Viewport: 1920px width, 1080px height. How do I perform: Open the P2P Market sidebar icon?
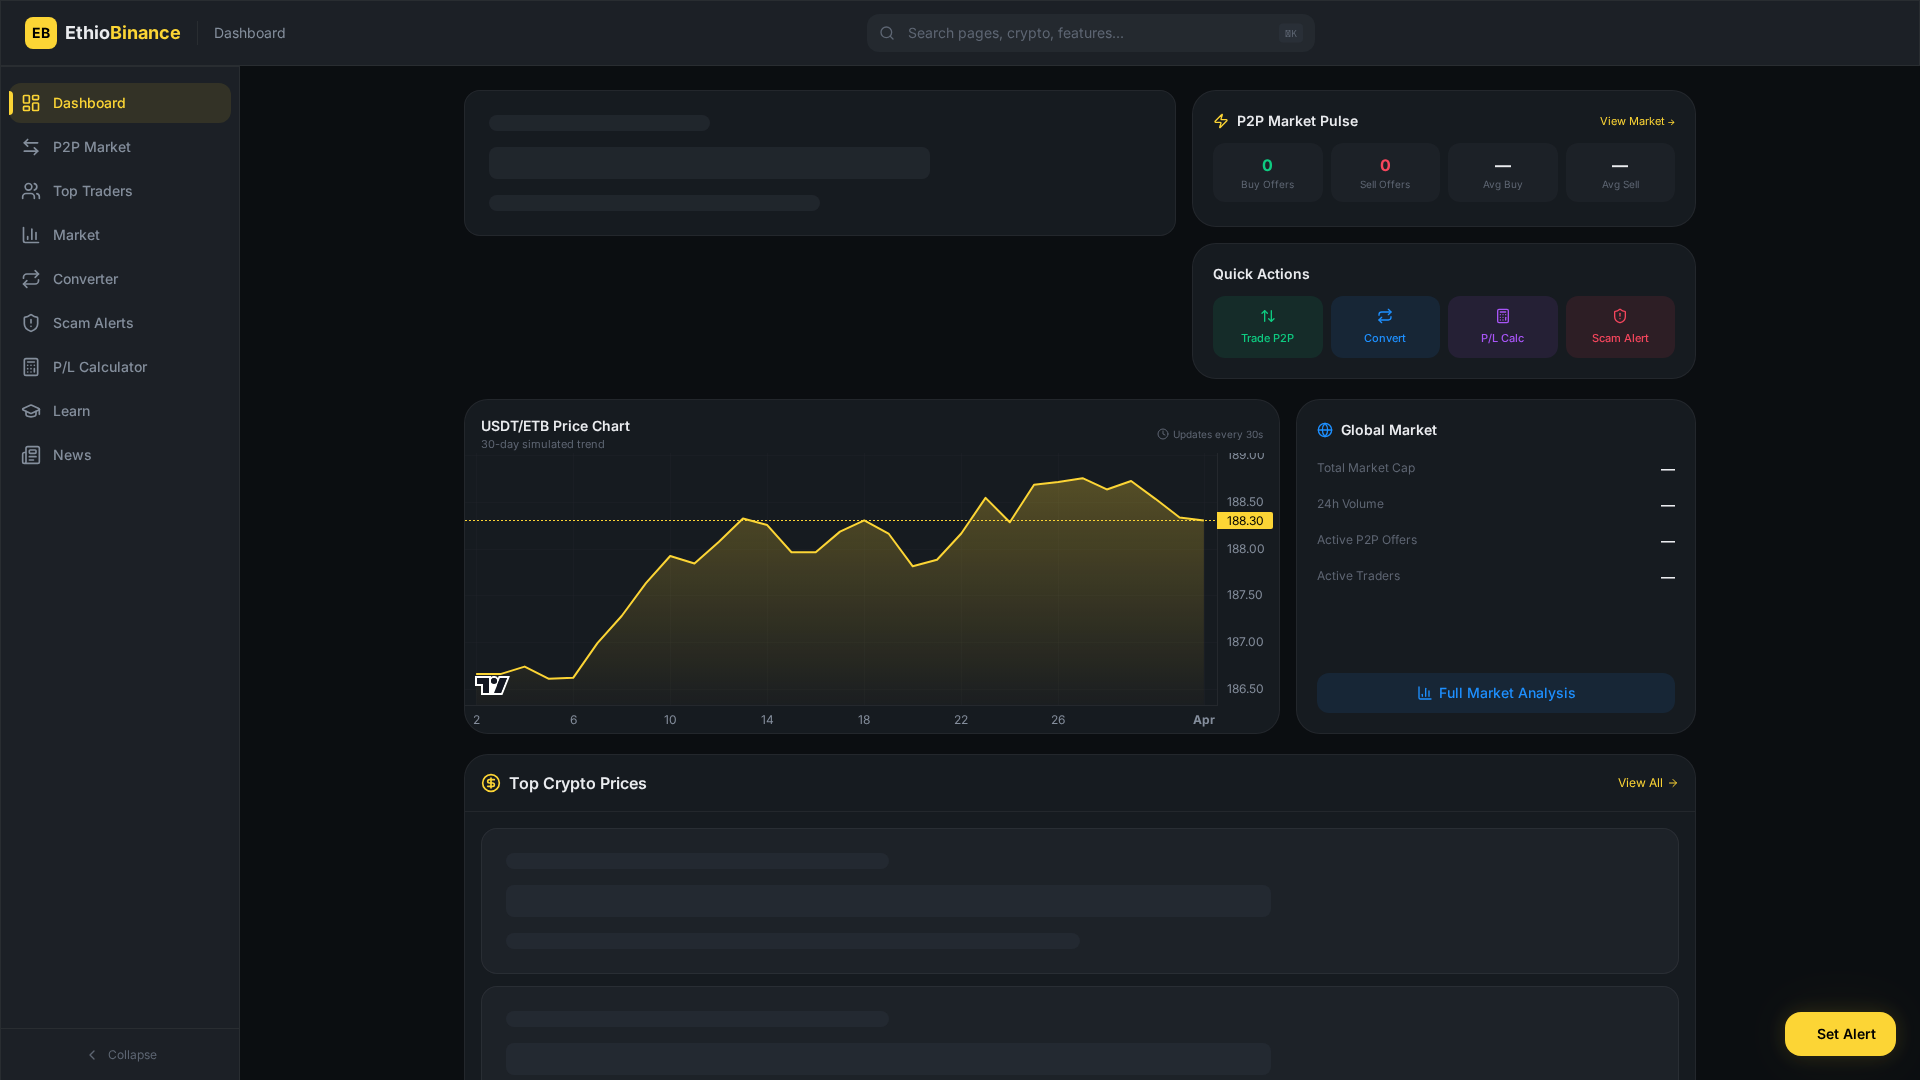pos(31,147)
